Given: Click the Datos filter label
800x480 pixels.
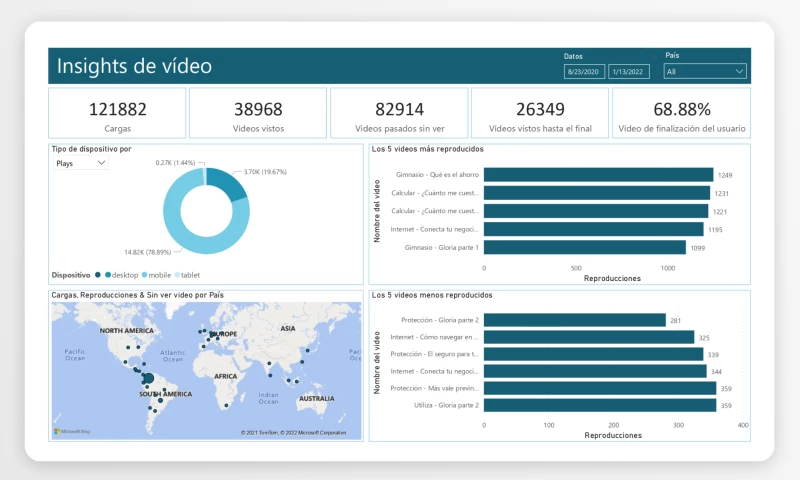Looking at the screenshot, I should 573,56.
